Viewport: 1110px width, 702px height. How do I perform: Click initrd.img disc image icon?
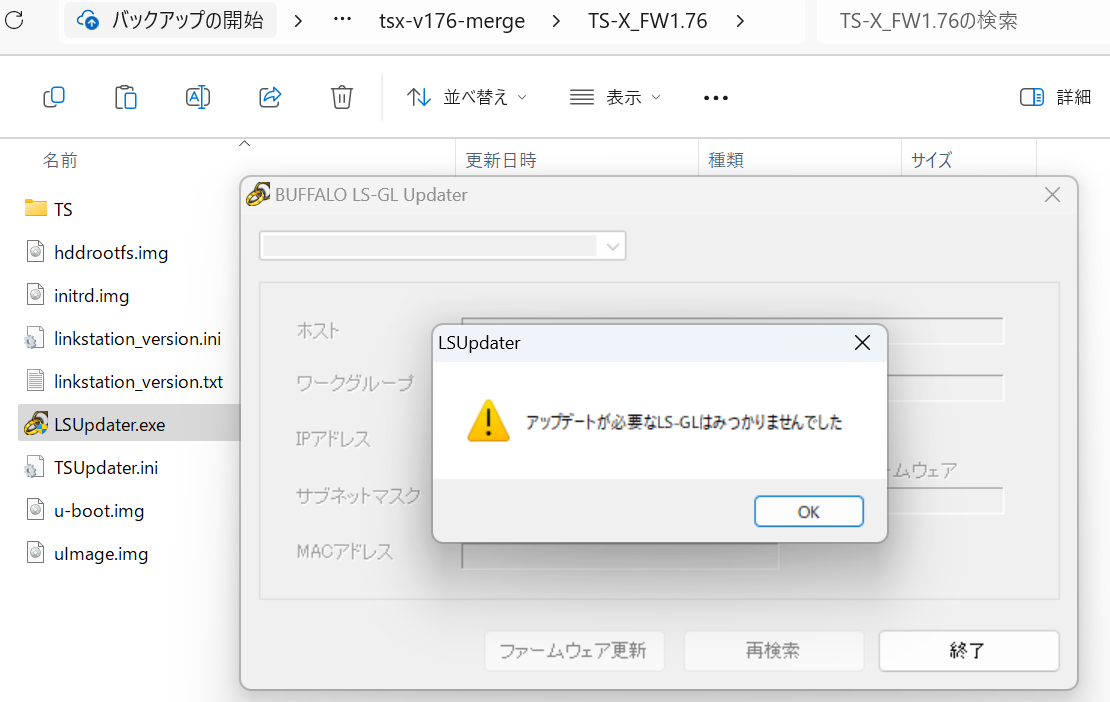point(35,294)
